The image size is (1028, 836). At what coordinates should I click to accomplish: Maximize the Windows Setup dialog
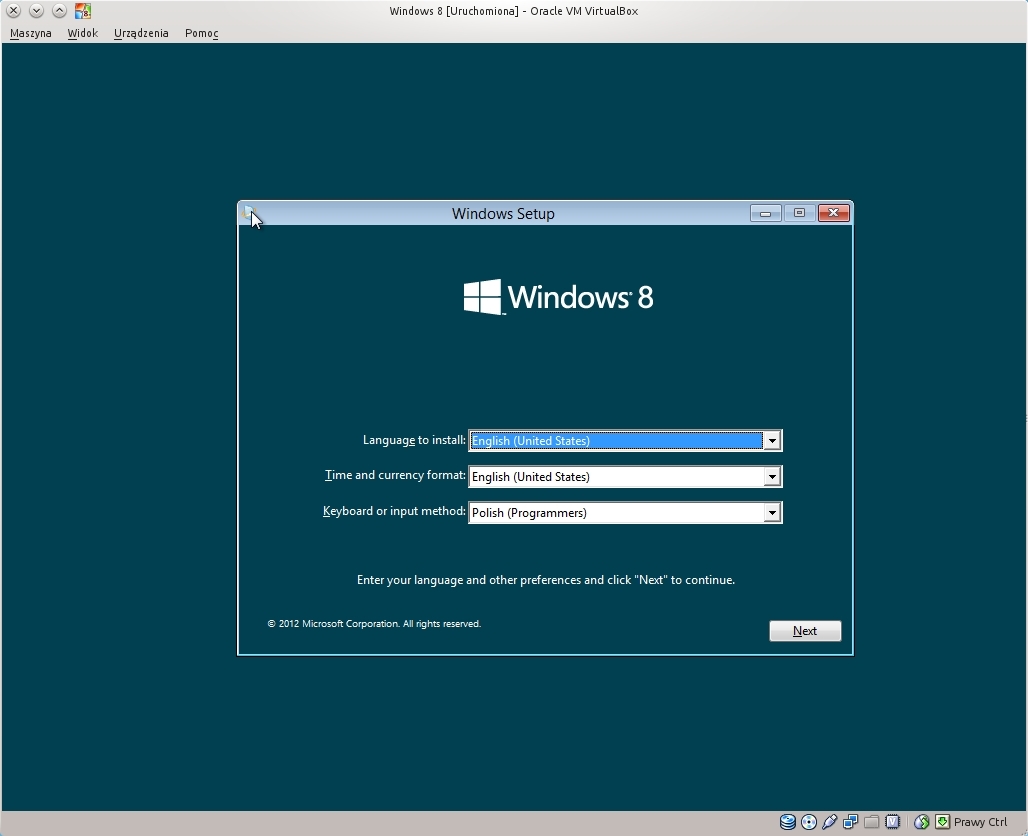pyautogui.click(x=799, y=213)
